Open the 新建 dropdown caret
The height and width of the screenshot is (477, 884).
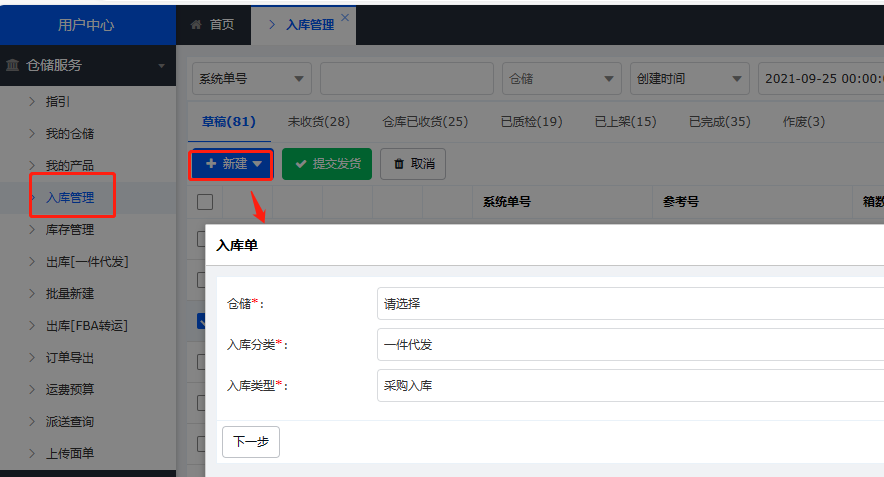click(x=258, y=164)
